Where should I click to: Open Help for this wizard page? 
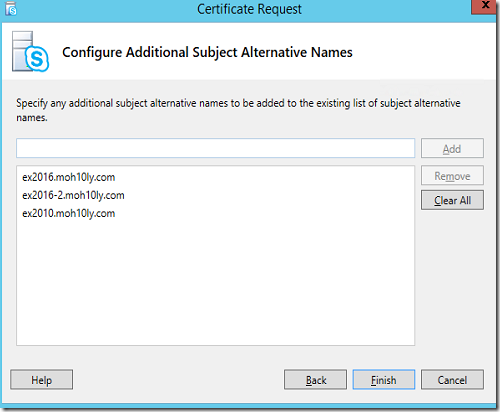point(42,380)
